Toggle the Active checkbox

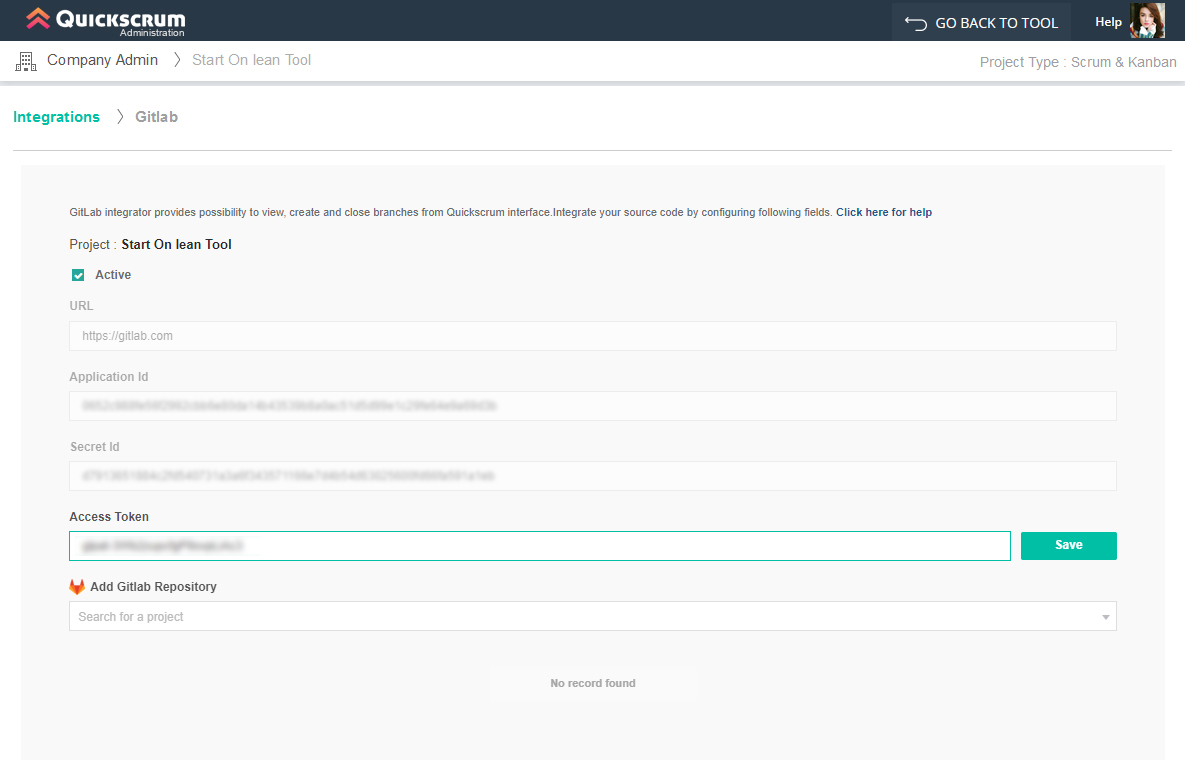[78, 275]
